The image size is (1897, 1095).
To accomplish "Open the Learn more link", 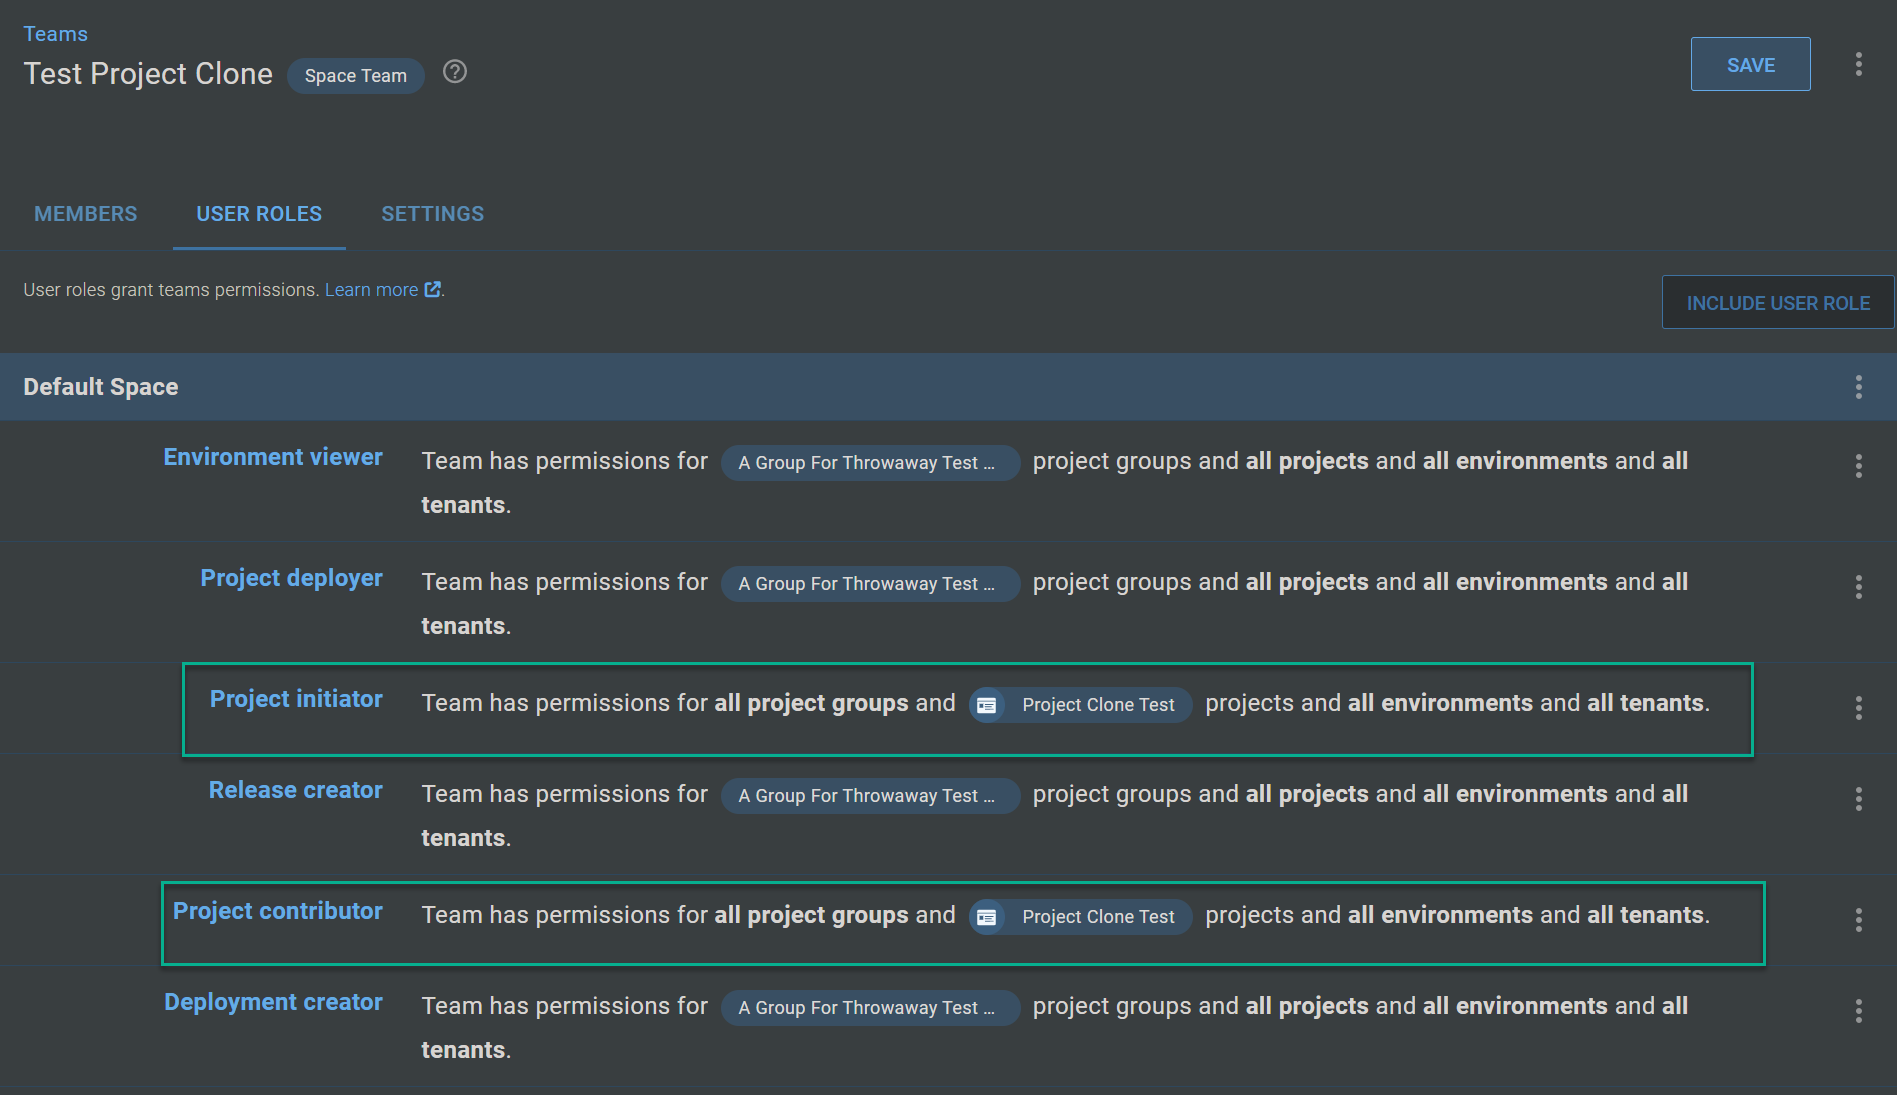I will tap(371, 288).
